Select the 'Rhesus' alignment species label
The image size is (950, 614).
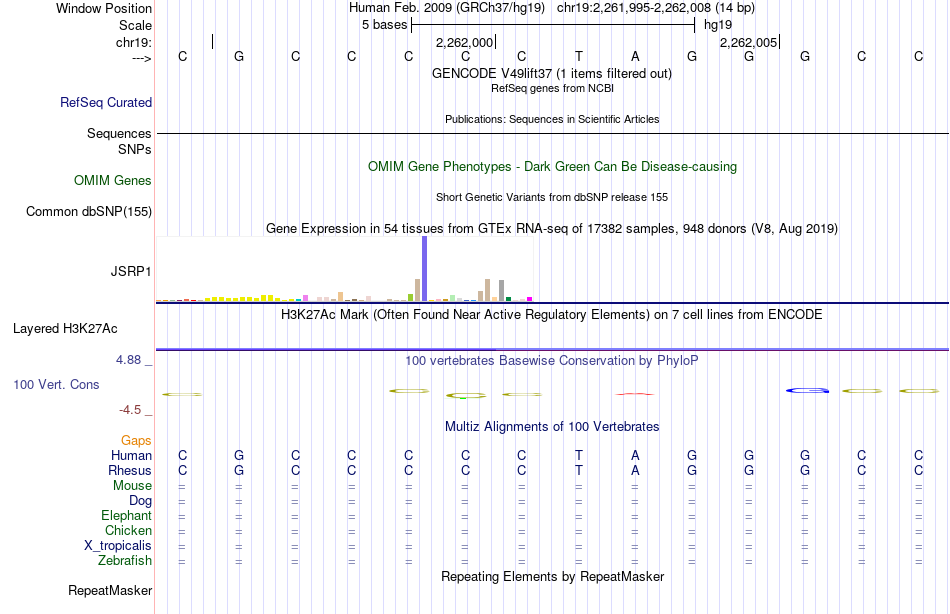130,471
